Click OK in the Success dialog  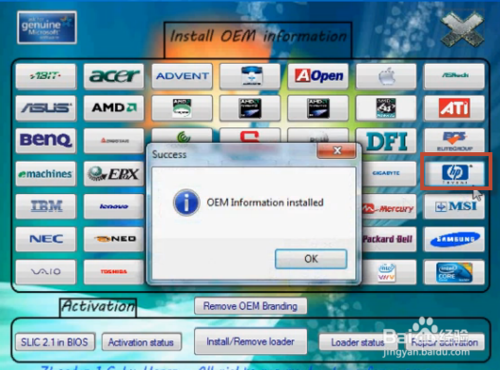pos(311,259)
